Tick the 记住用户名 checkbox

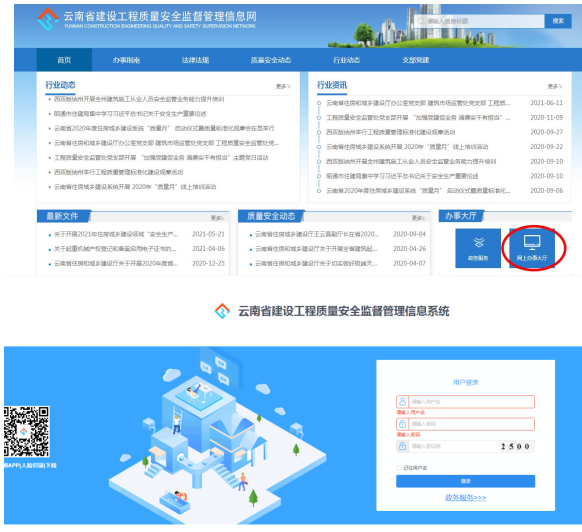tap(399, 468)
